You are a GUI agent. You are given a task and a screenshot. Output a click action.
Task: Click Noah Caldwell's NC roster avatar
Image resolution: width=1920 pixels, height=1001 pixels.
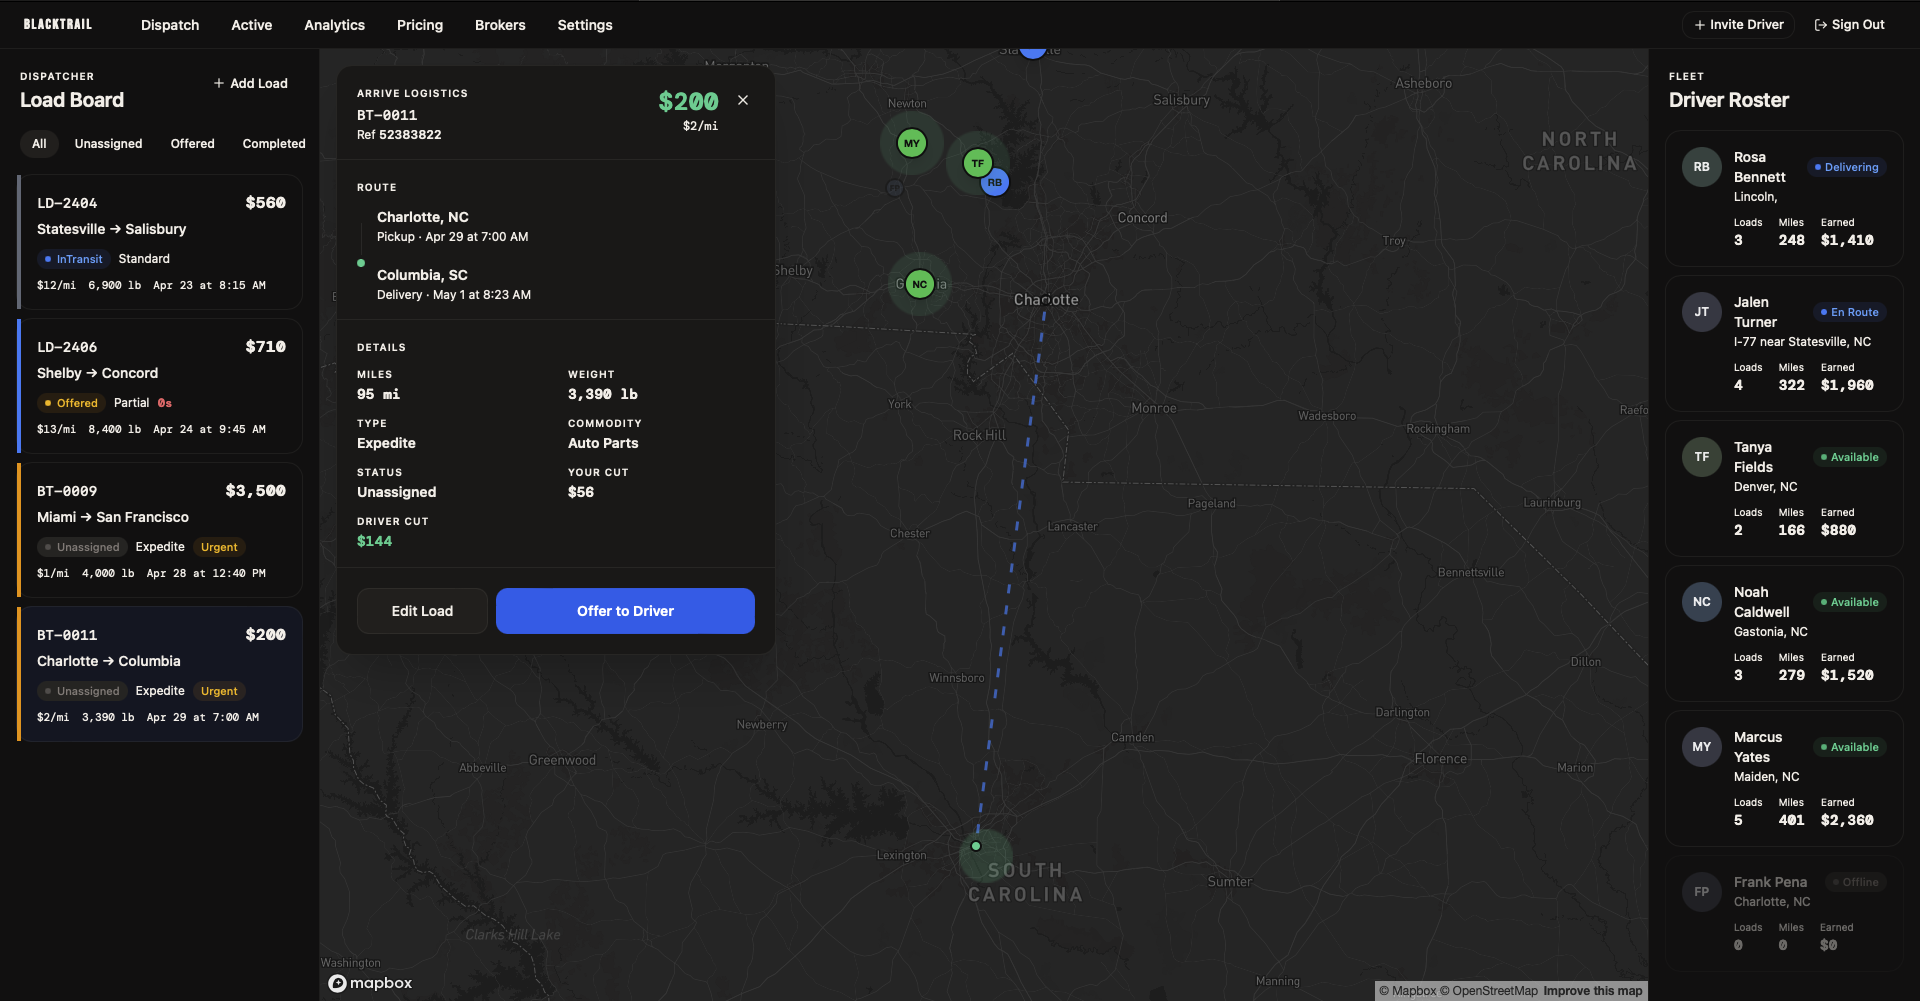[x=1701, y=602]
